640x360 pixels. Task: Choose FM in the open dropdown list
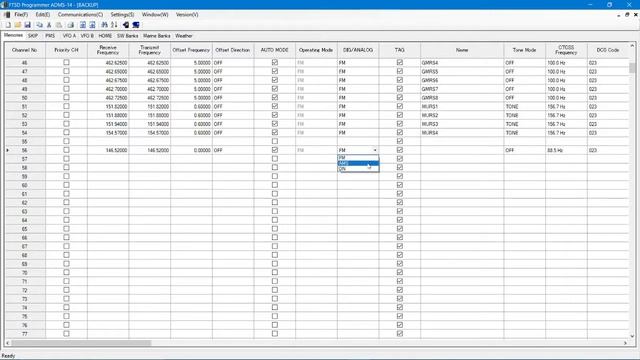[358, 158]
